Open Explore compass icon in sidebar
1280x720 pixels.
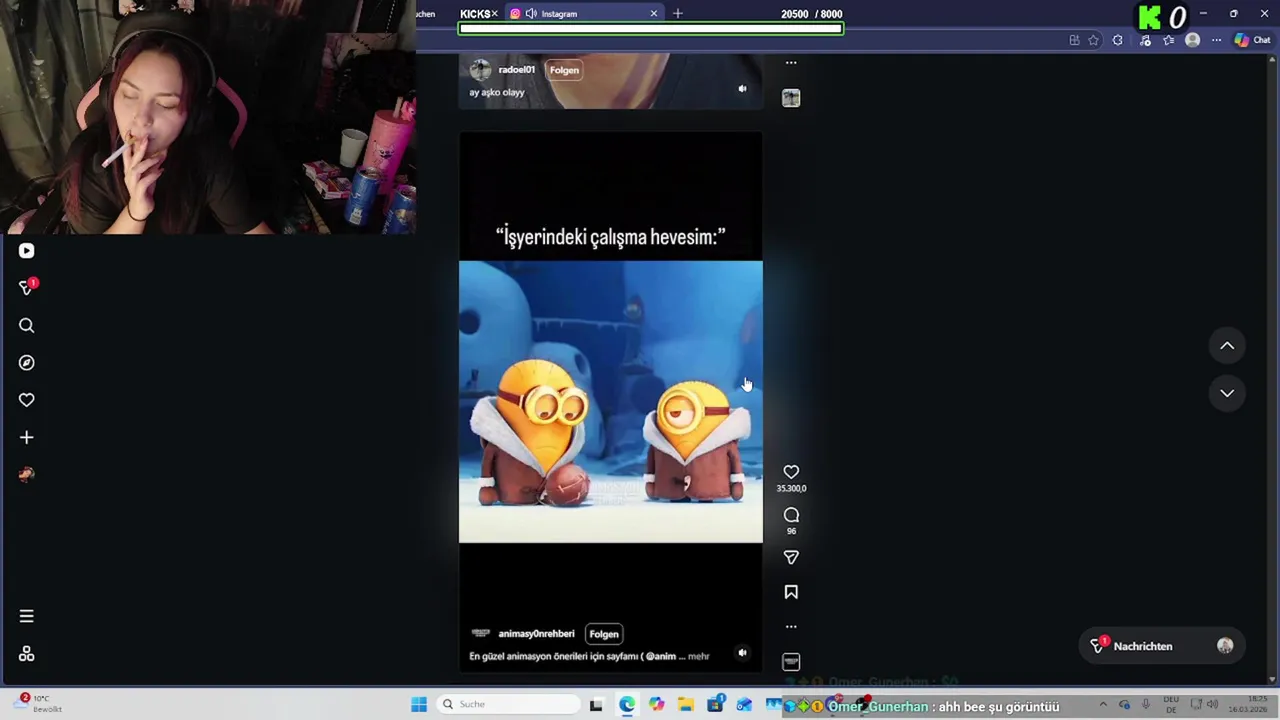point(27,363)
